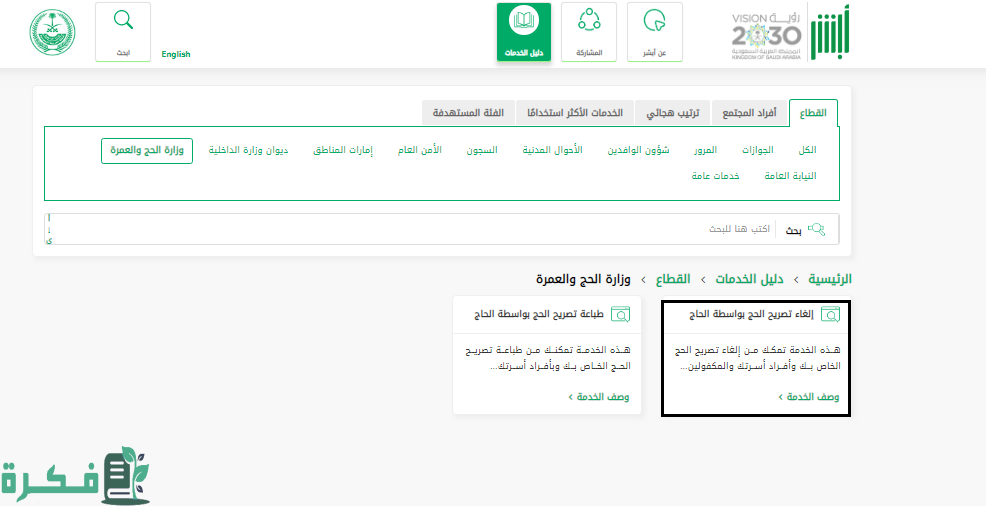The image size is (986, 506).
Task: Select the الفئة المستهدفة tab
Action: tap(468, 113)
